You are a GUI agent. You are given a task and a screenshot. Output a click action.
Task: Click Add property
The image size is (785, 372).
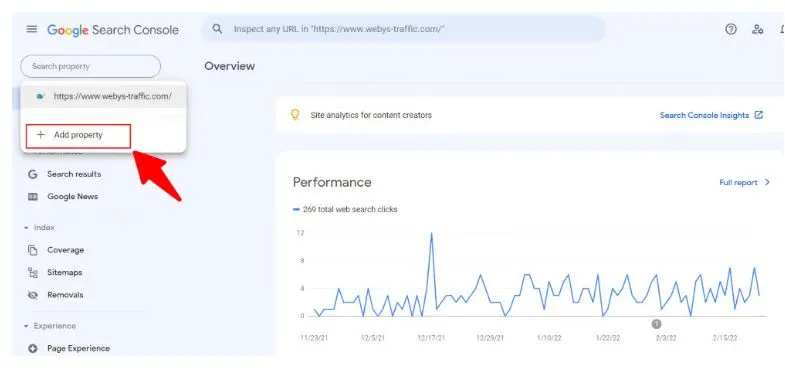point(79,135)
